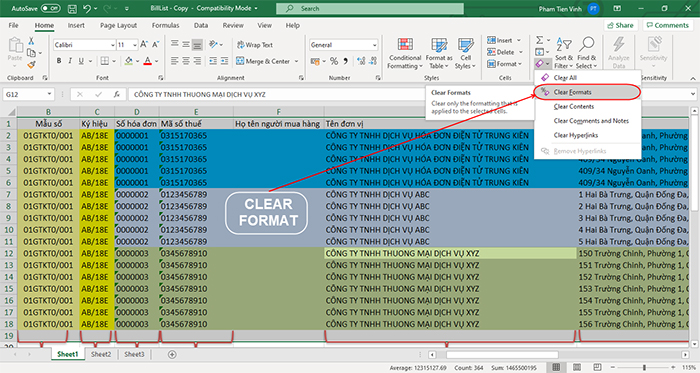The width and height of the screenshot is (700, 373).
Task: Click the zoom slider handle
Action: click(x=644, y=367)
